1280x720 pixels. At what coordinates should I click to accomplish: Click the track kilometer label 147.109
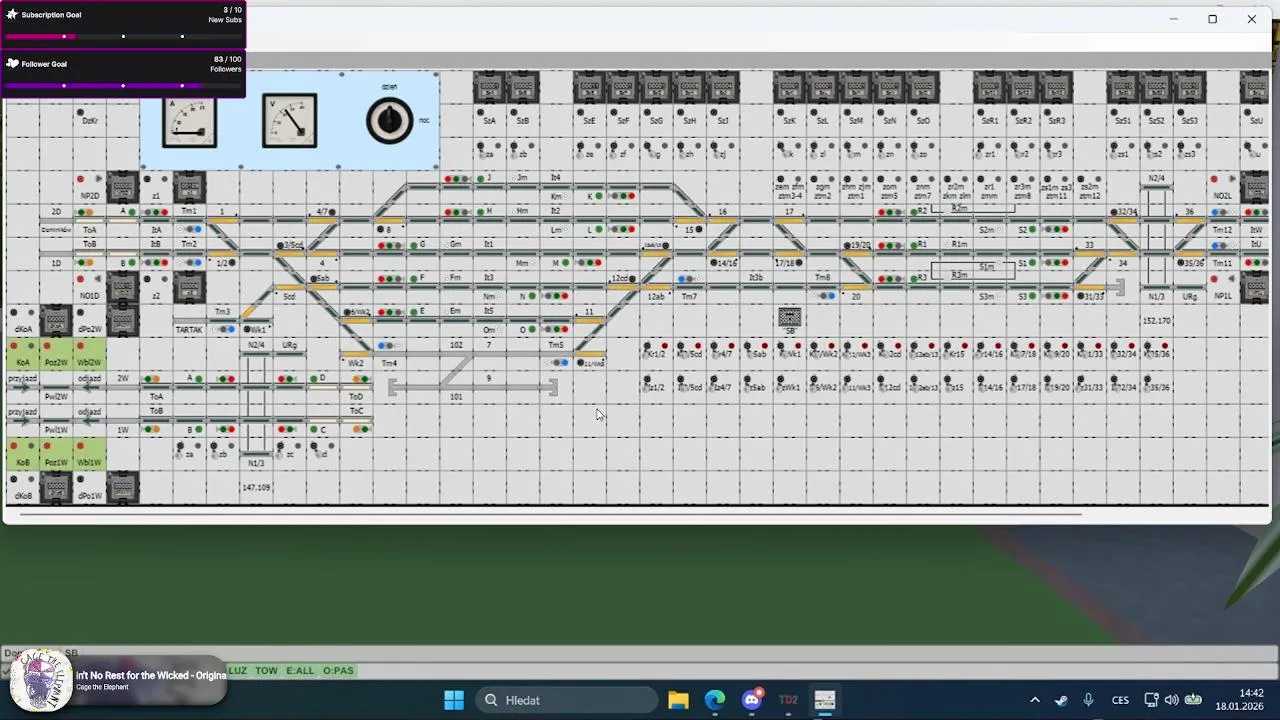click(x=256, y=488)
